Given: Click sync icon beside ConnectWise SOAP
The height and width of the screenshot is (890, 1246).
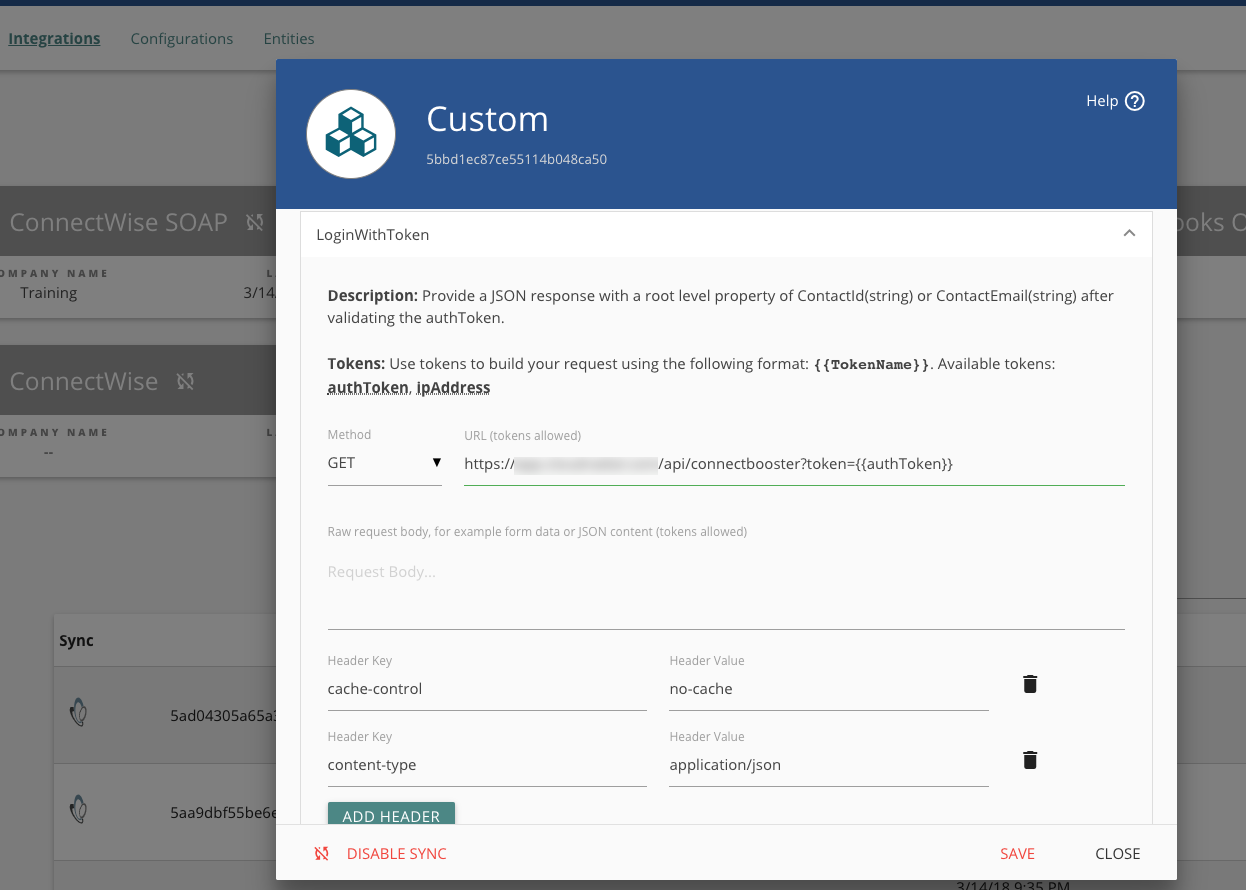Looking at the screenshot, I should tap(255, 222).
